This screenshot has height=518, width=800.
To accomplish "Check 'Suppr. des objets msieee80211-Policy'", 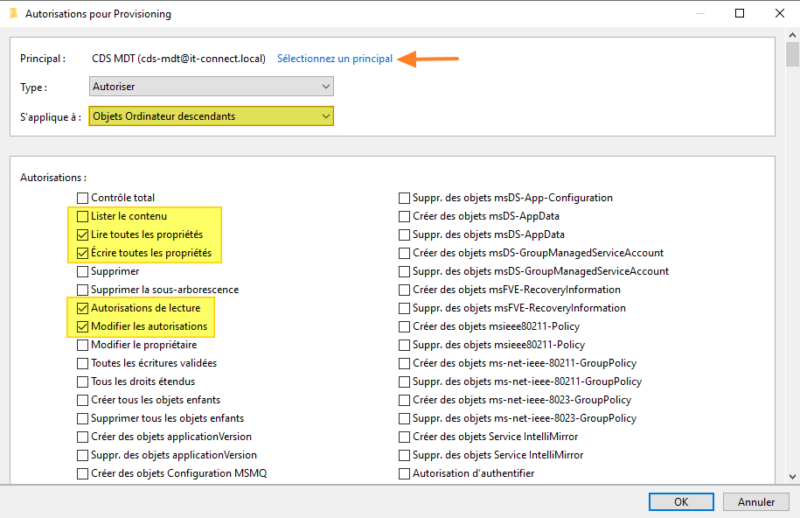I will pyautogui.click(x=404, y=344).
